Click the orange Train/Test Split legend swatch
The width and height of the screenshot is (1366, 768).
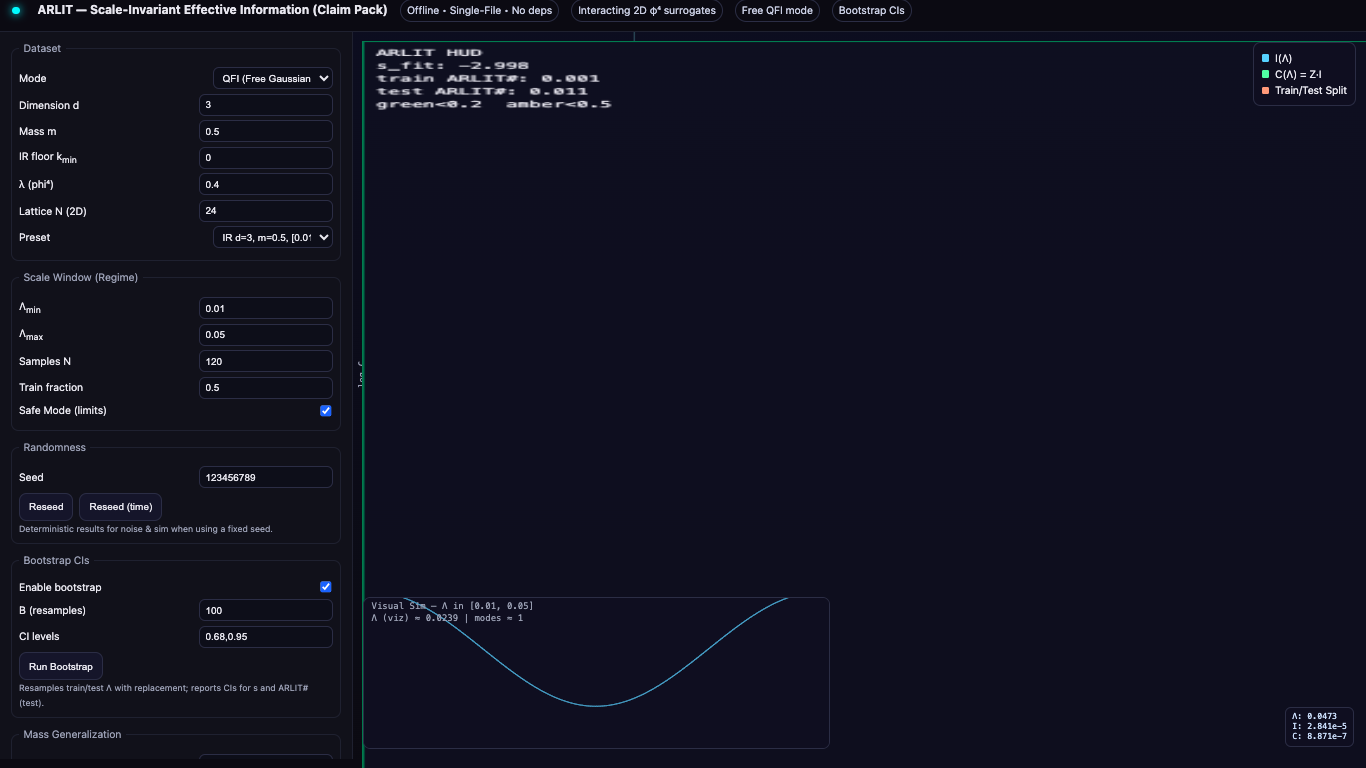tap(1265, 90)
